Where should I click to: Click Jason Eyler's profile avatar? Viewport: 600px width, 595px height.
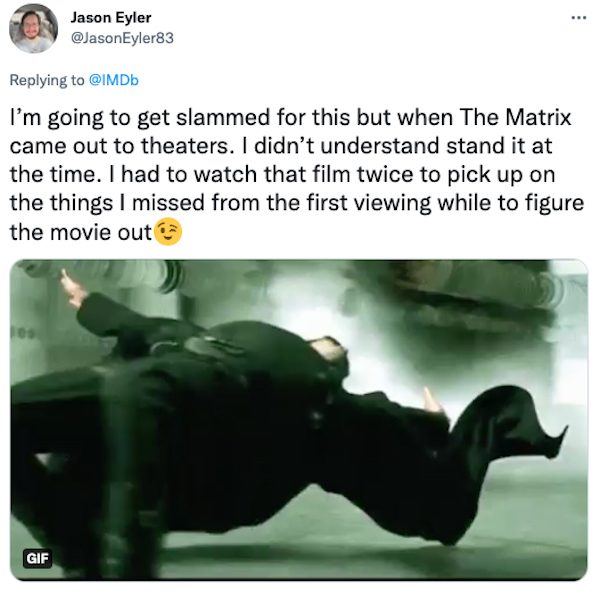(x=33, y=28)
